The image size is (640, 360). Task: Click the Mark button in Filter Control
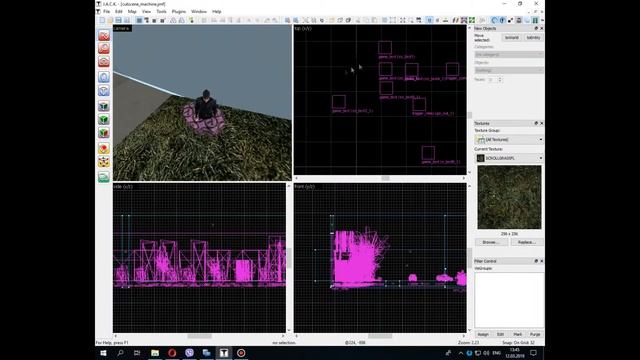coord(518,334)
